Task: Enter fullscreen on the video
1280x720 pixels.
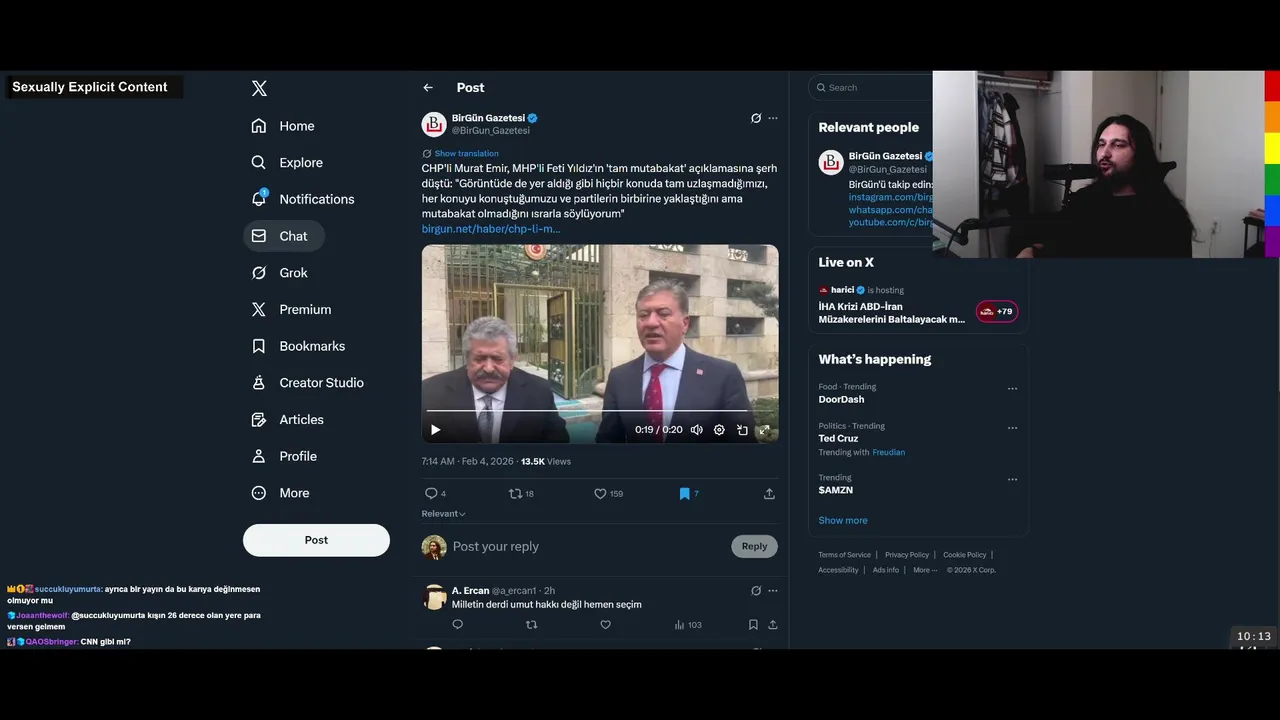Action: (x=764, y=430)
